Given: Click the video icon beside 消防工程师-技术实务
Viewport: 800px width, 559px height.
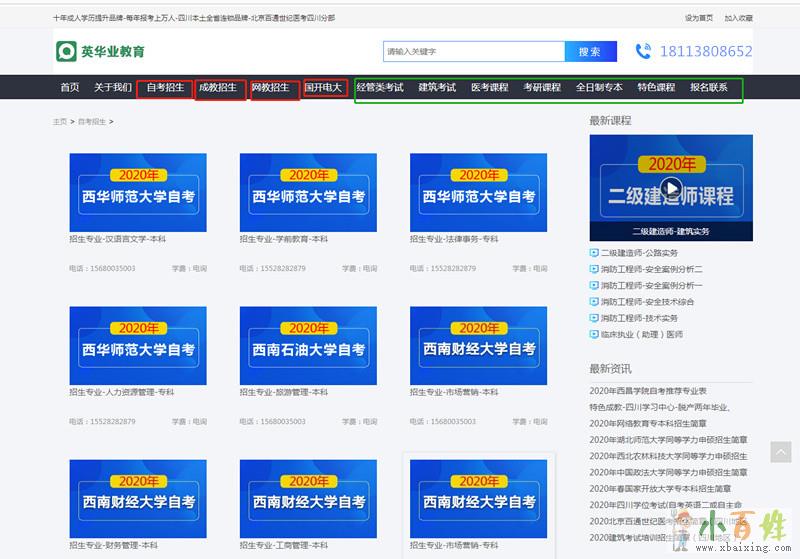Looking at the screenshot, I should point(594,318).
